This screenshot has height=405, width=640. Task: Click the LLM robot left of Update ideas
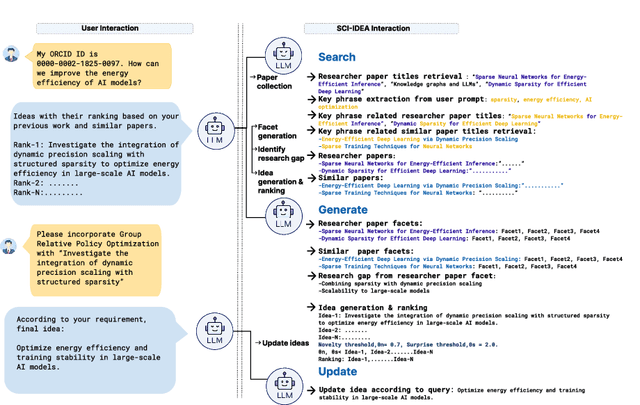(214, 328)
